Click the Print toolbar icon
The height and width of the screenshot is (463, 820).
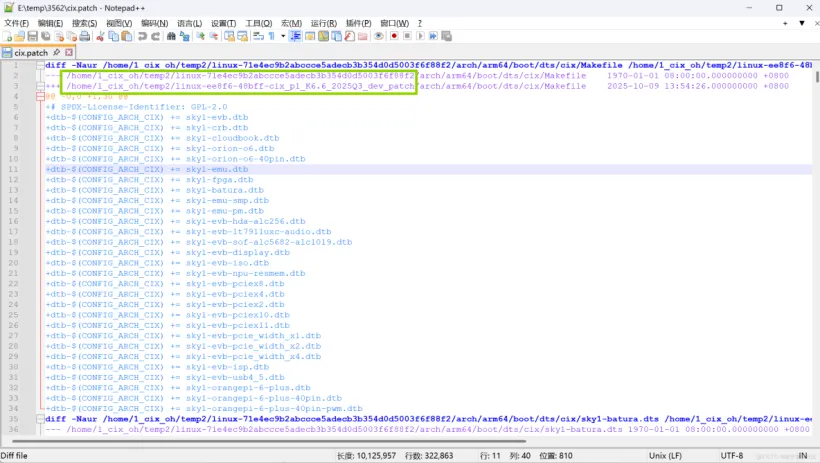click(x=85, y=36)
